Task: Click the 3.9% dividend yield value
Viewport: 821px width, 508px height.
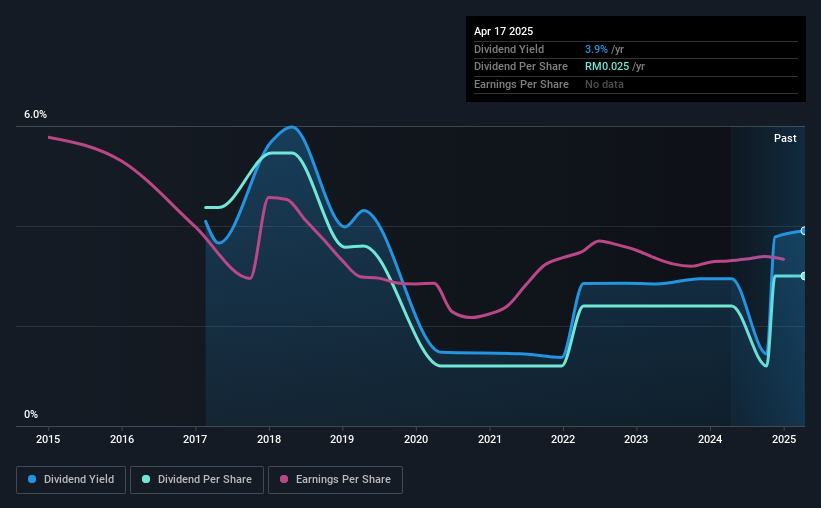Action: (x=596, y=49)
